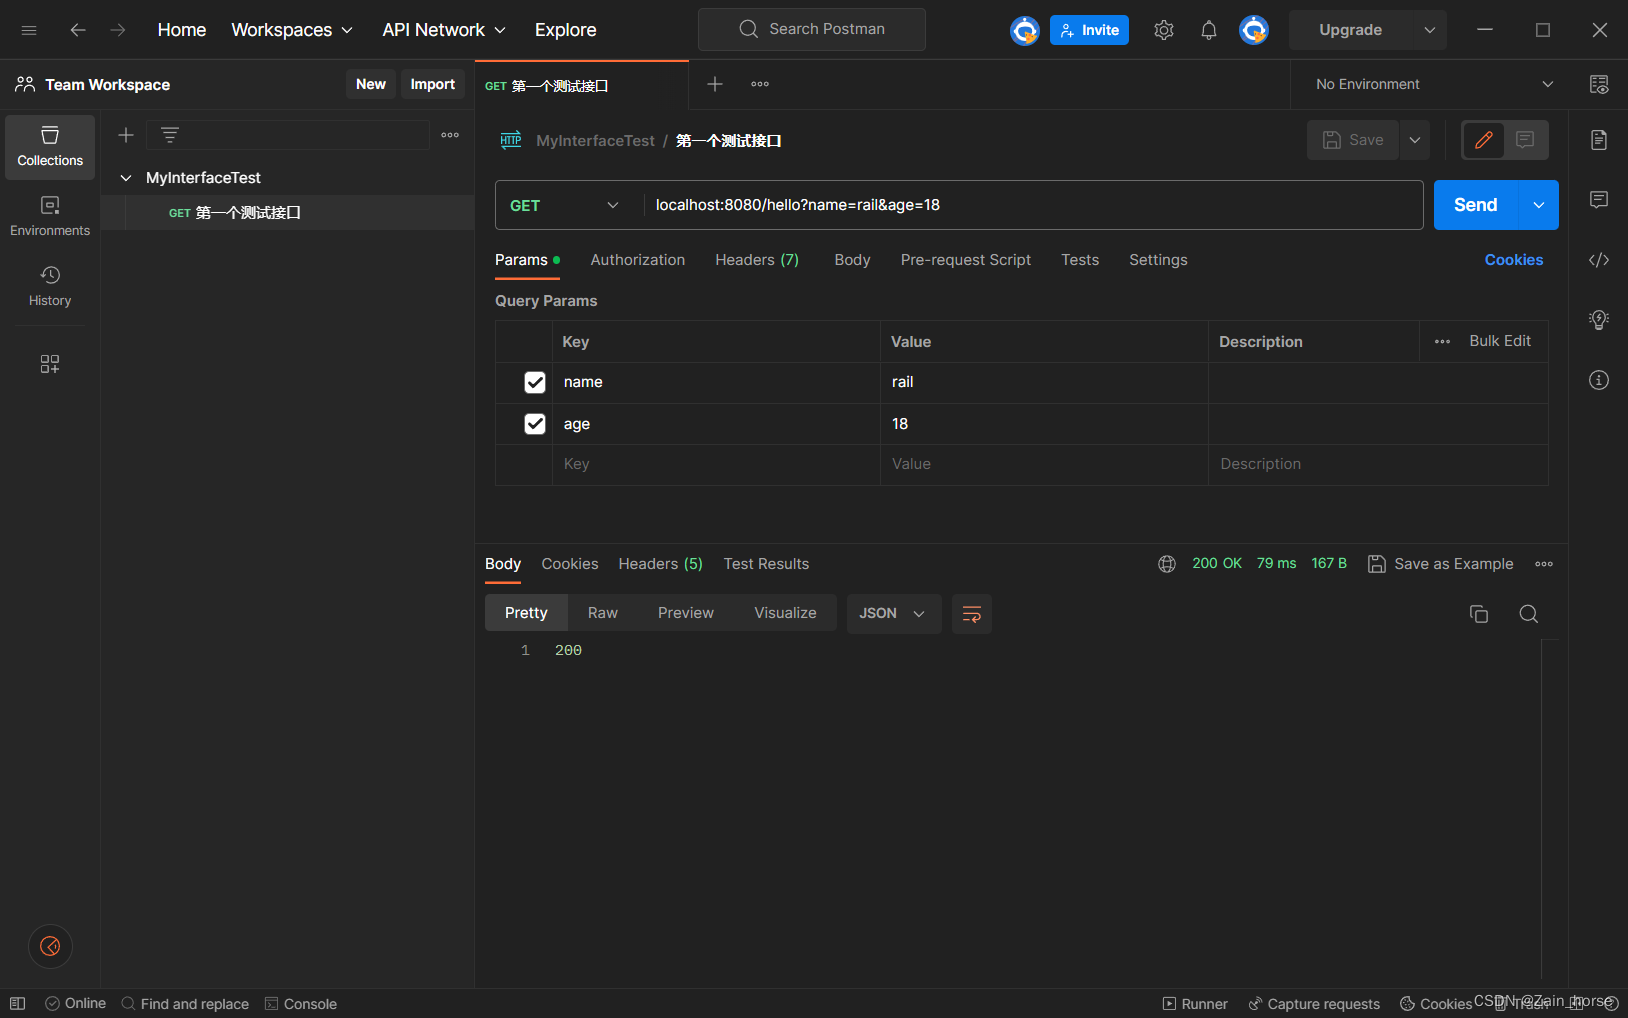This screenshot has width=1628, height=1018.
Task: Change the JSON response format dropdown
Action: [894, 614]
